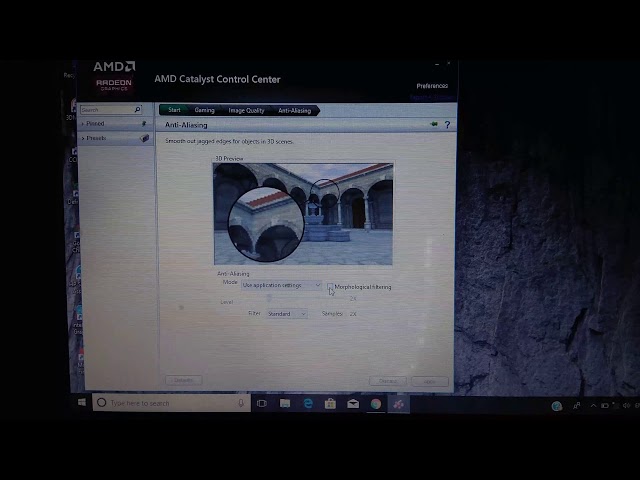Image resolution: width=640 pixels, height=480 pixels.
Task: Go to the Start breadcrumb tab
Action: click(174, 110)
